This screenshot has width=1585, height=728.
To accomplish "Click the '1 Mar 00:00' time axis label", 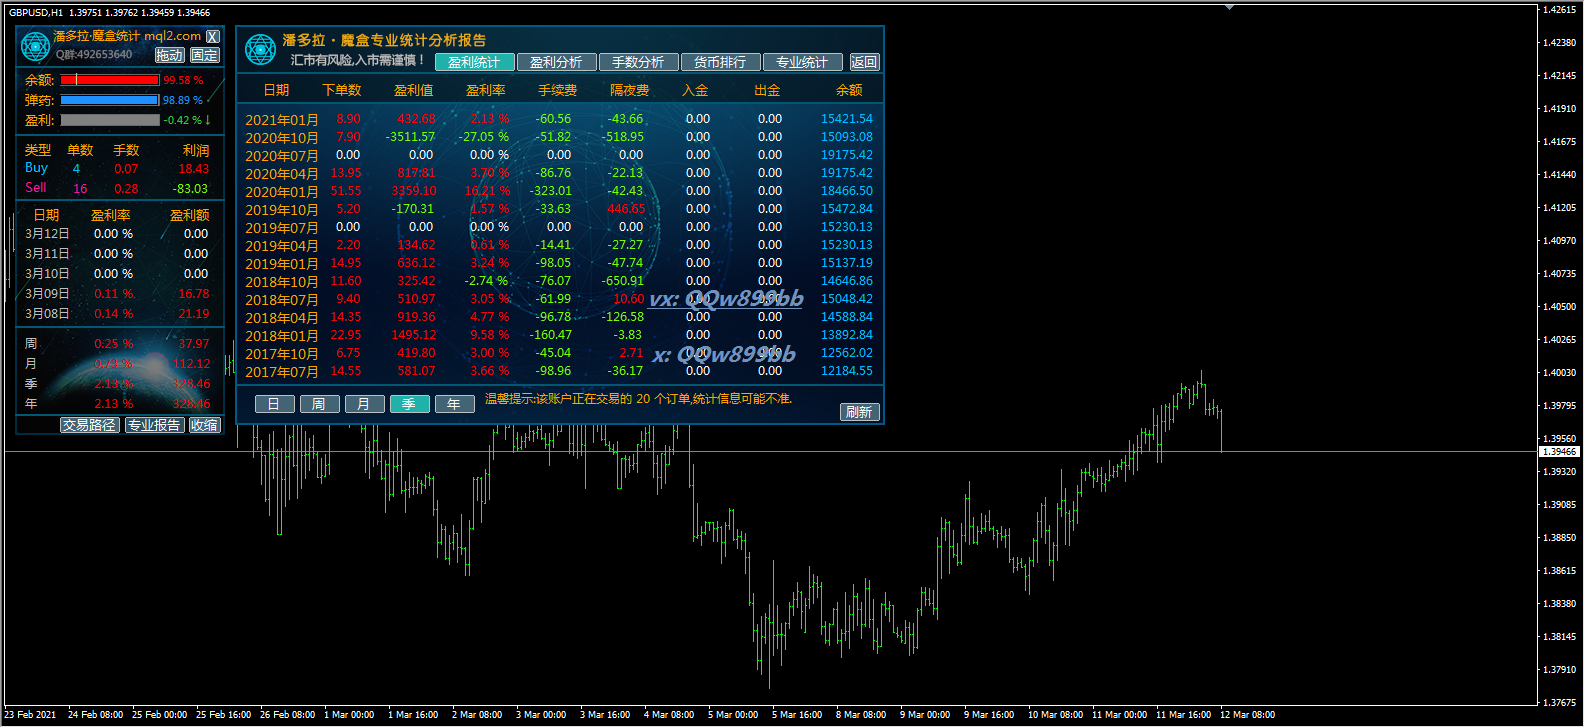I will pos(349,715).
